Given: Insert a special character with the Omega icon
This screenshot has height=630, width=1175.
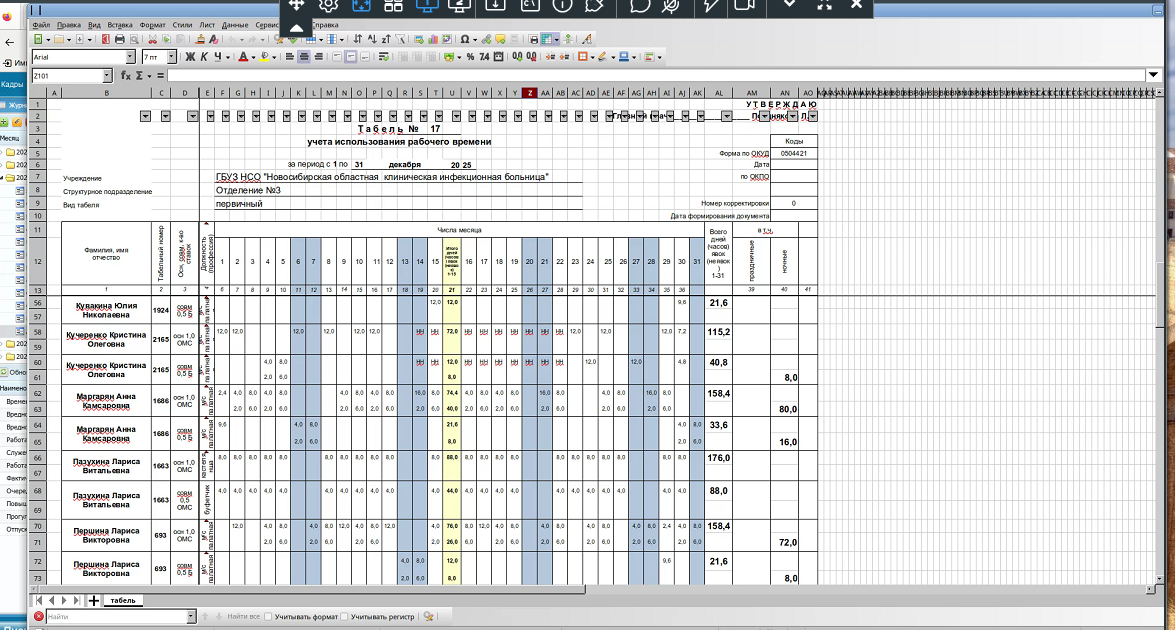Looking at the screenshot, I should (465, 39).
